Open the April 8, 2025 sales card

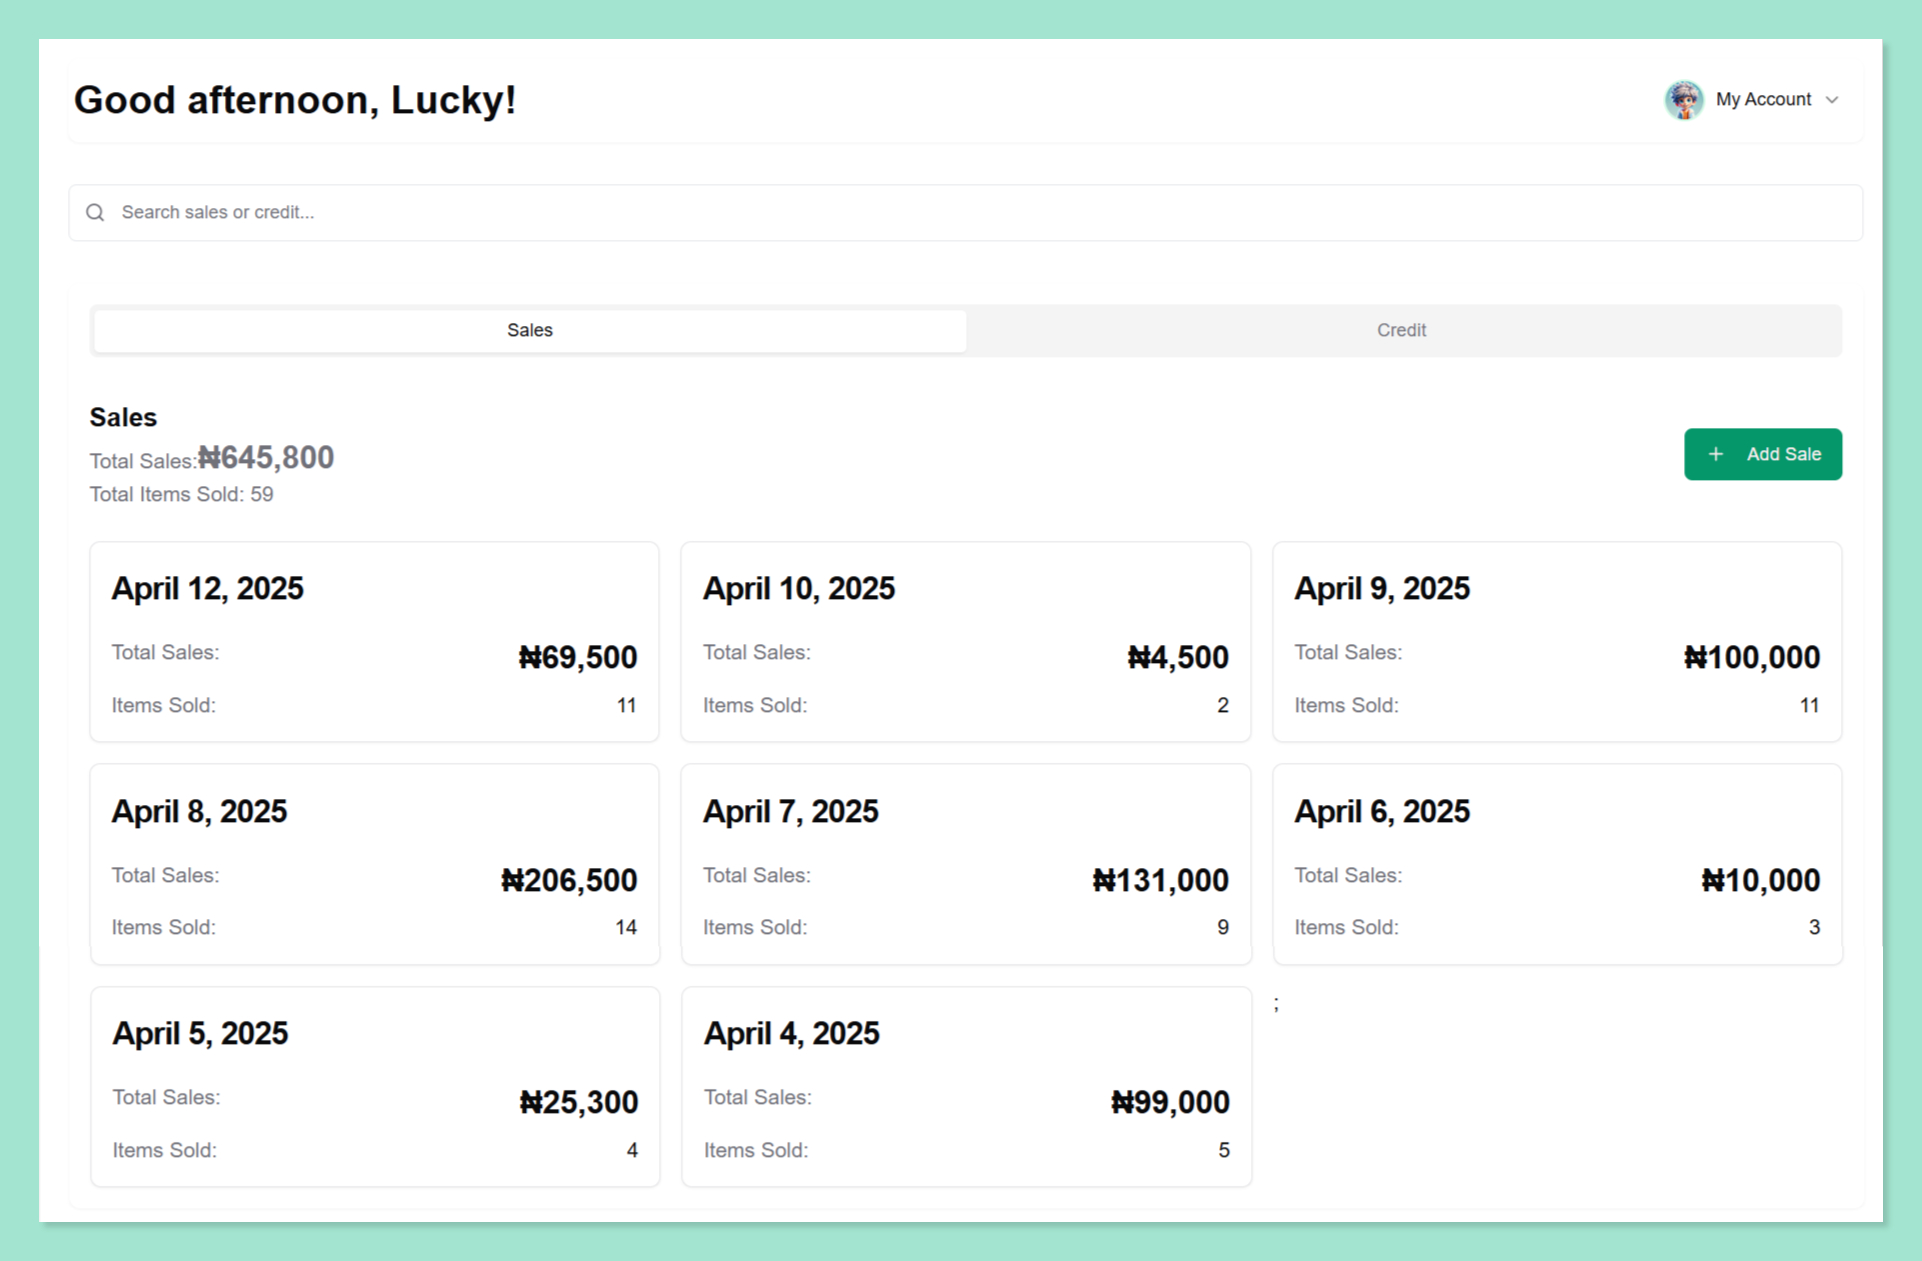[374, 865]
